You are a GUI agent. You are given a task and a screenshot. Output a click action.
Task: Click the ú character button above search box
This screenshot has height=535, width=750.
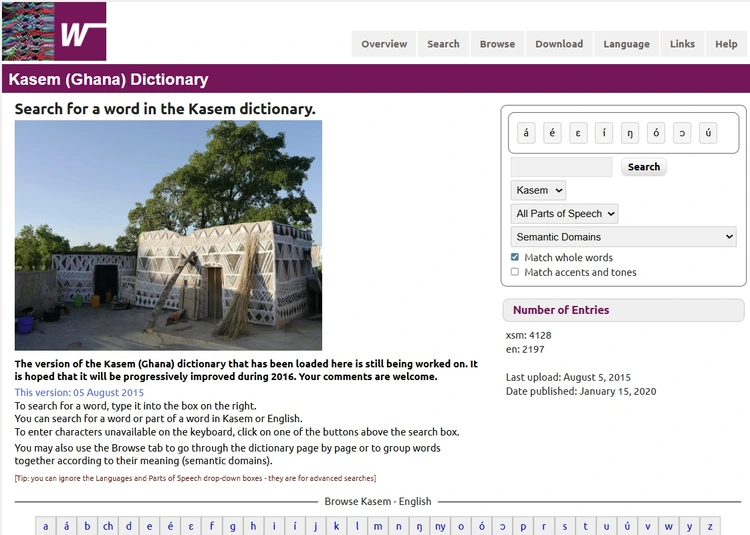[x=708, y=133]
